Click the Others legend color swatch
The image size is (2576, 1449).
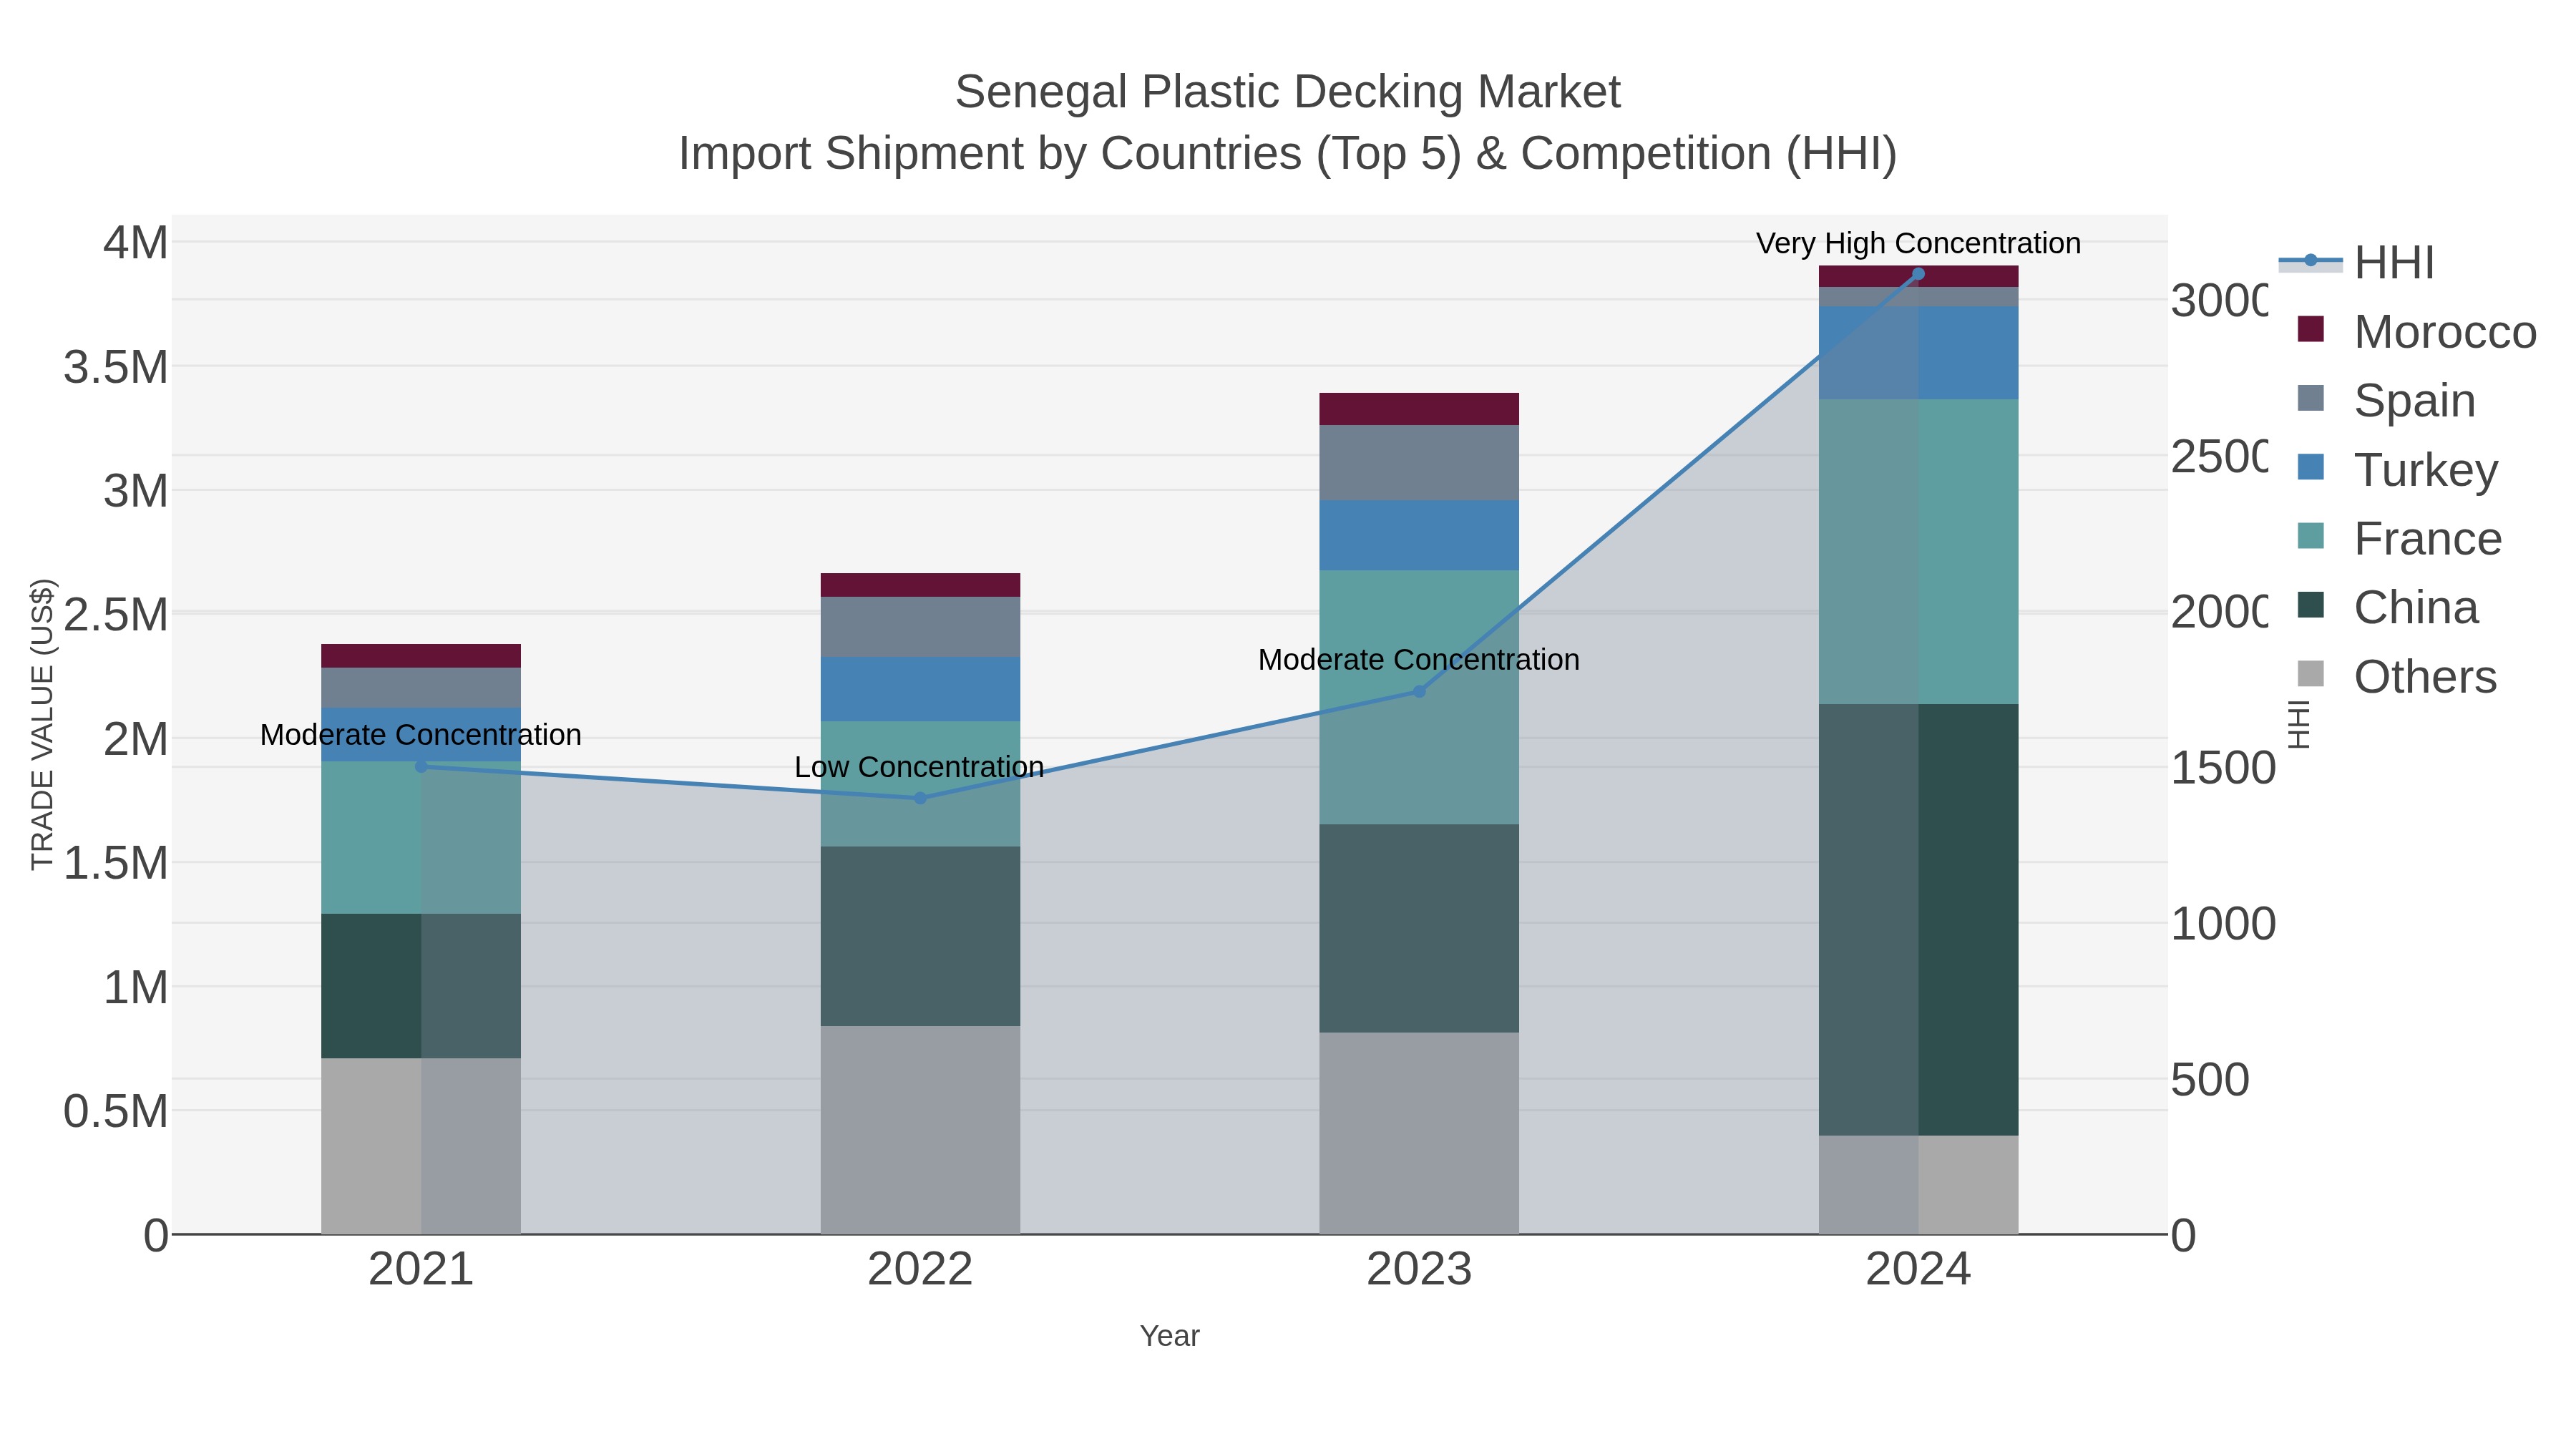2311,674
